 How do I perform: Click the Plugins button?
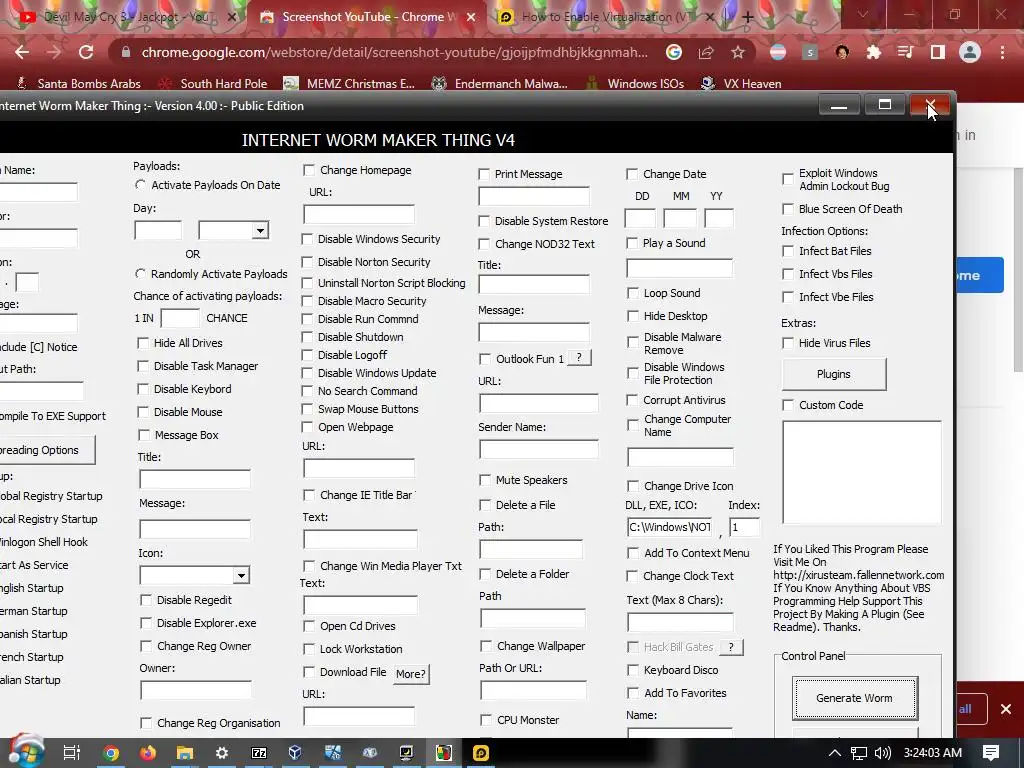tap(834, 374)
